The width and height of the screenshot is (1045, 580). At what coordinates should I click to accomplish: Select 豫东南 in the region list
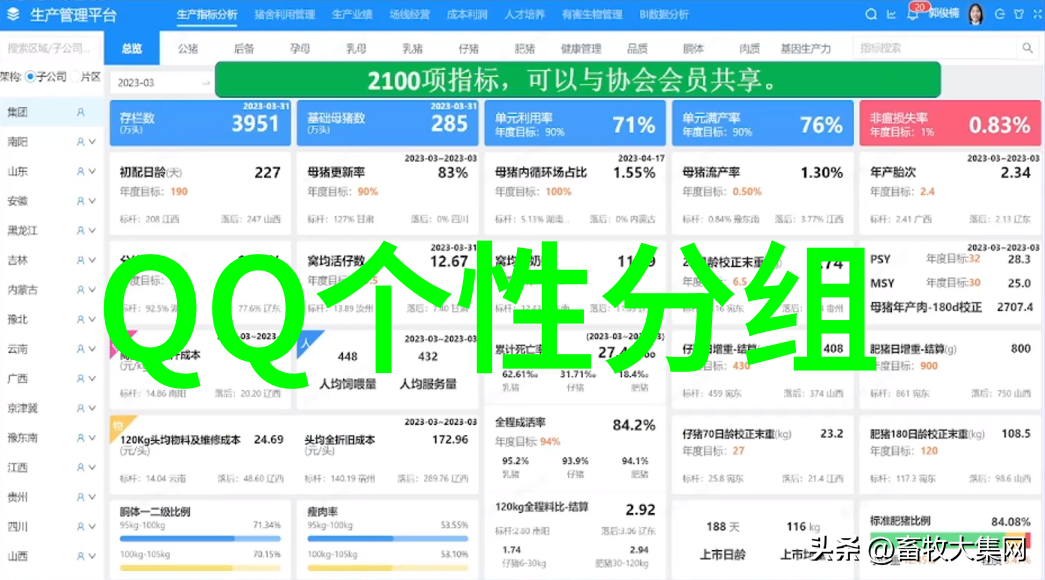[23, 438]
